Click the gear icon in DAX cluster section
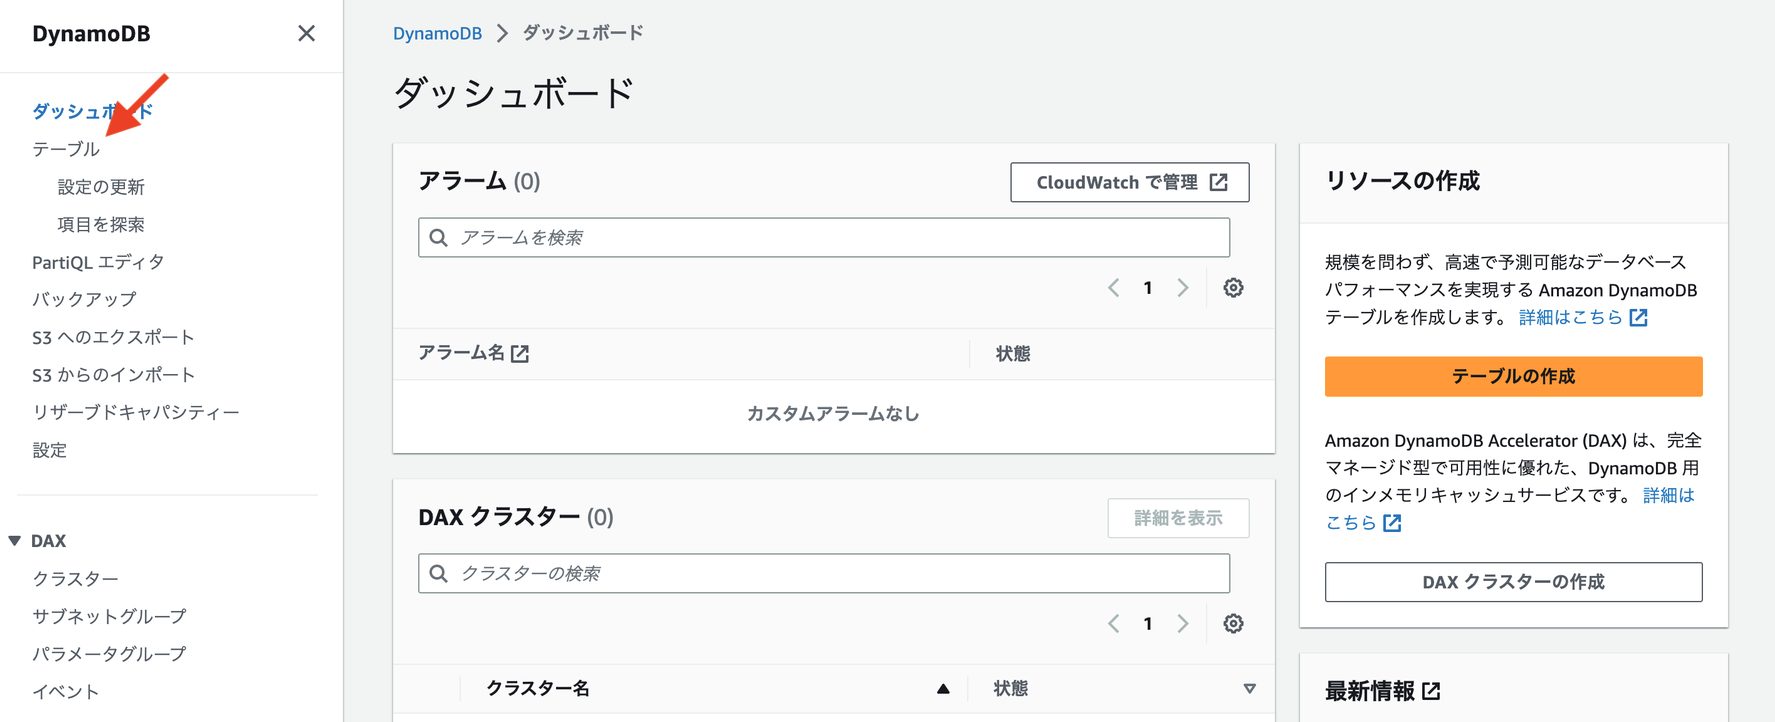The width and height of the screenshot is (1775, 722). click(1233, 623)
